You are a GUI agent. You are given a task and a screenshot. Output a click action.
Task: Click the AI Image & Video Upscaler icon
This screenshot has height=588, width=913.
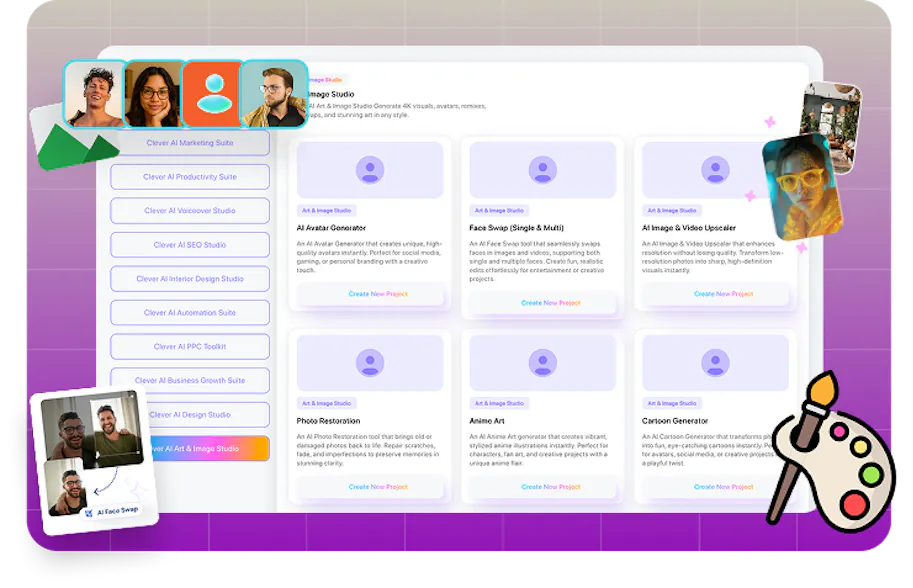click(x=715, y=169)
